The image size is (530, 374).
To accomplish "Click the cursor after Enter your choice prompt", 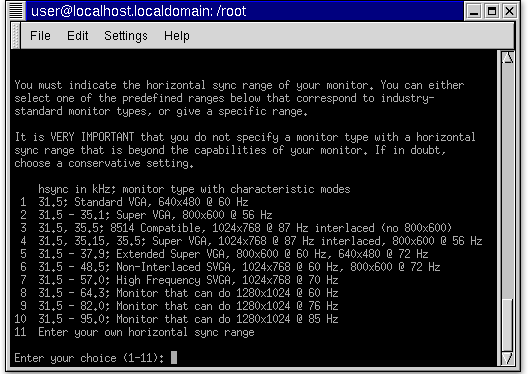I will pos(174,357).
